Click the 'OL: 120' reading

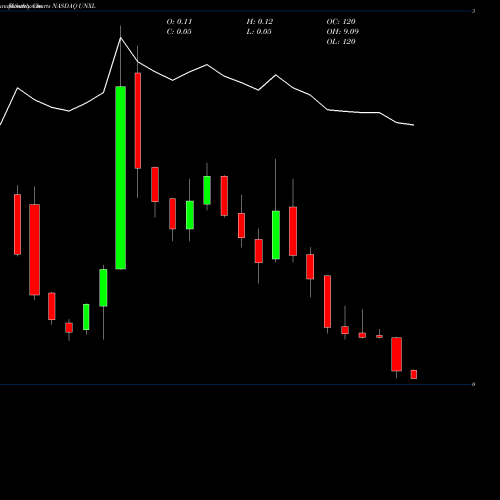click(x=341, y=42)
